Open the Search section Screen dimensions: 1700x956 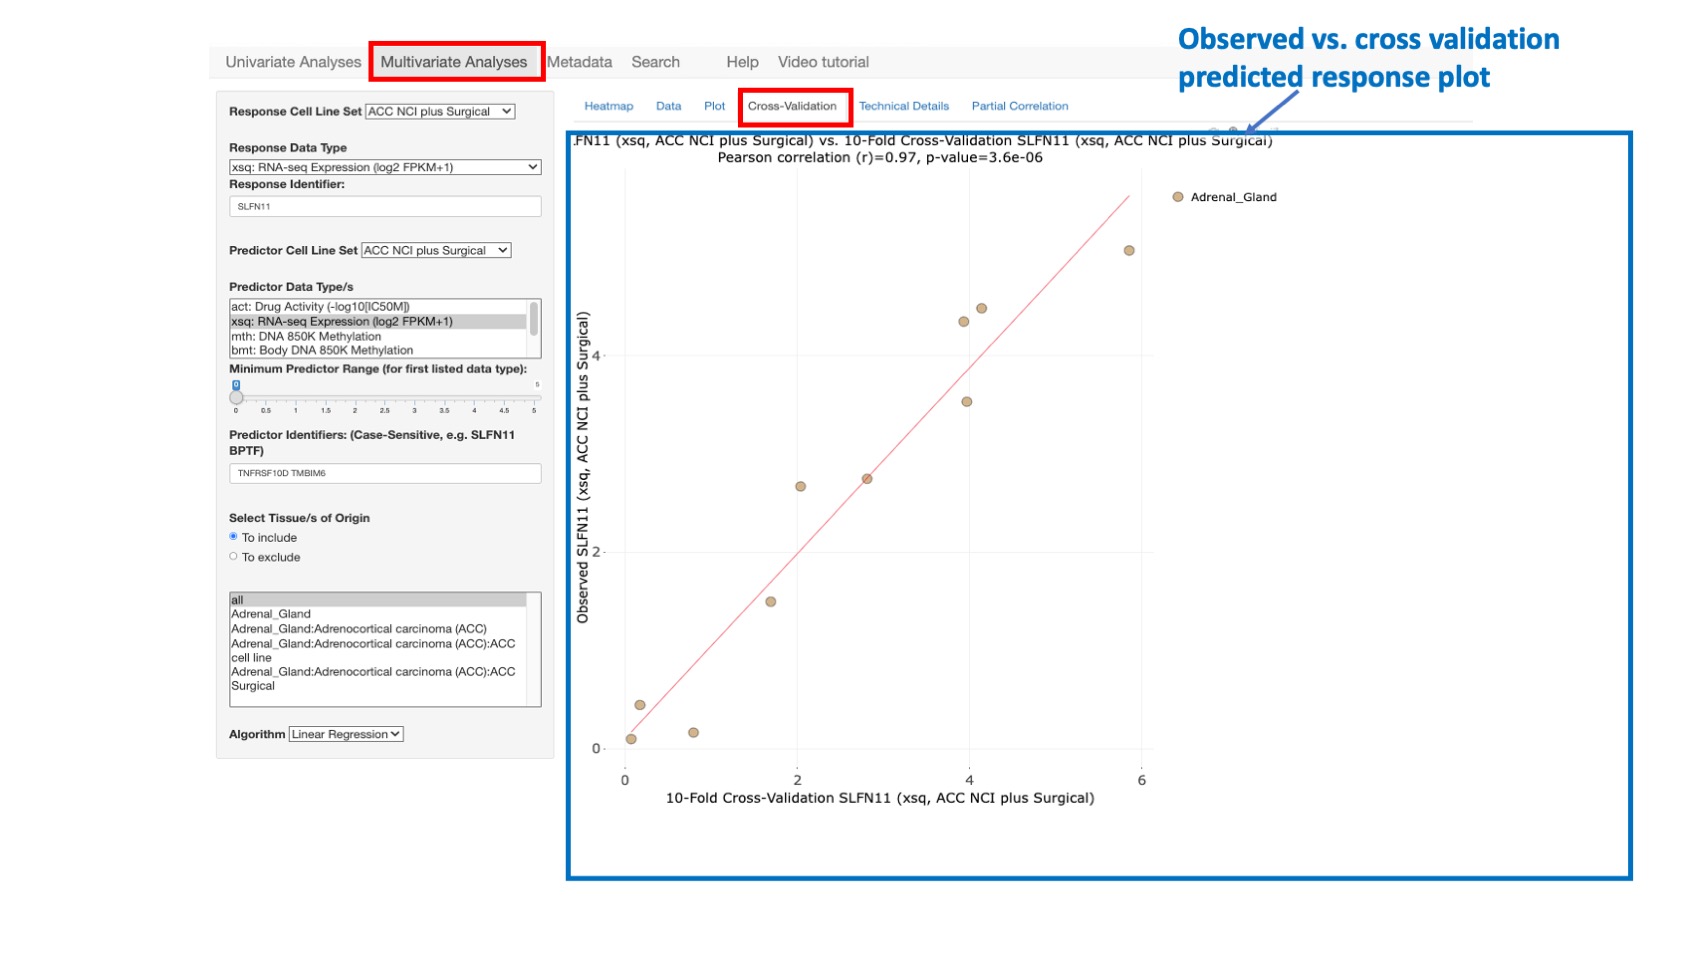(655, 61)
